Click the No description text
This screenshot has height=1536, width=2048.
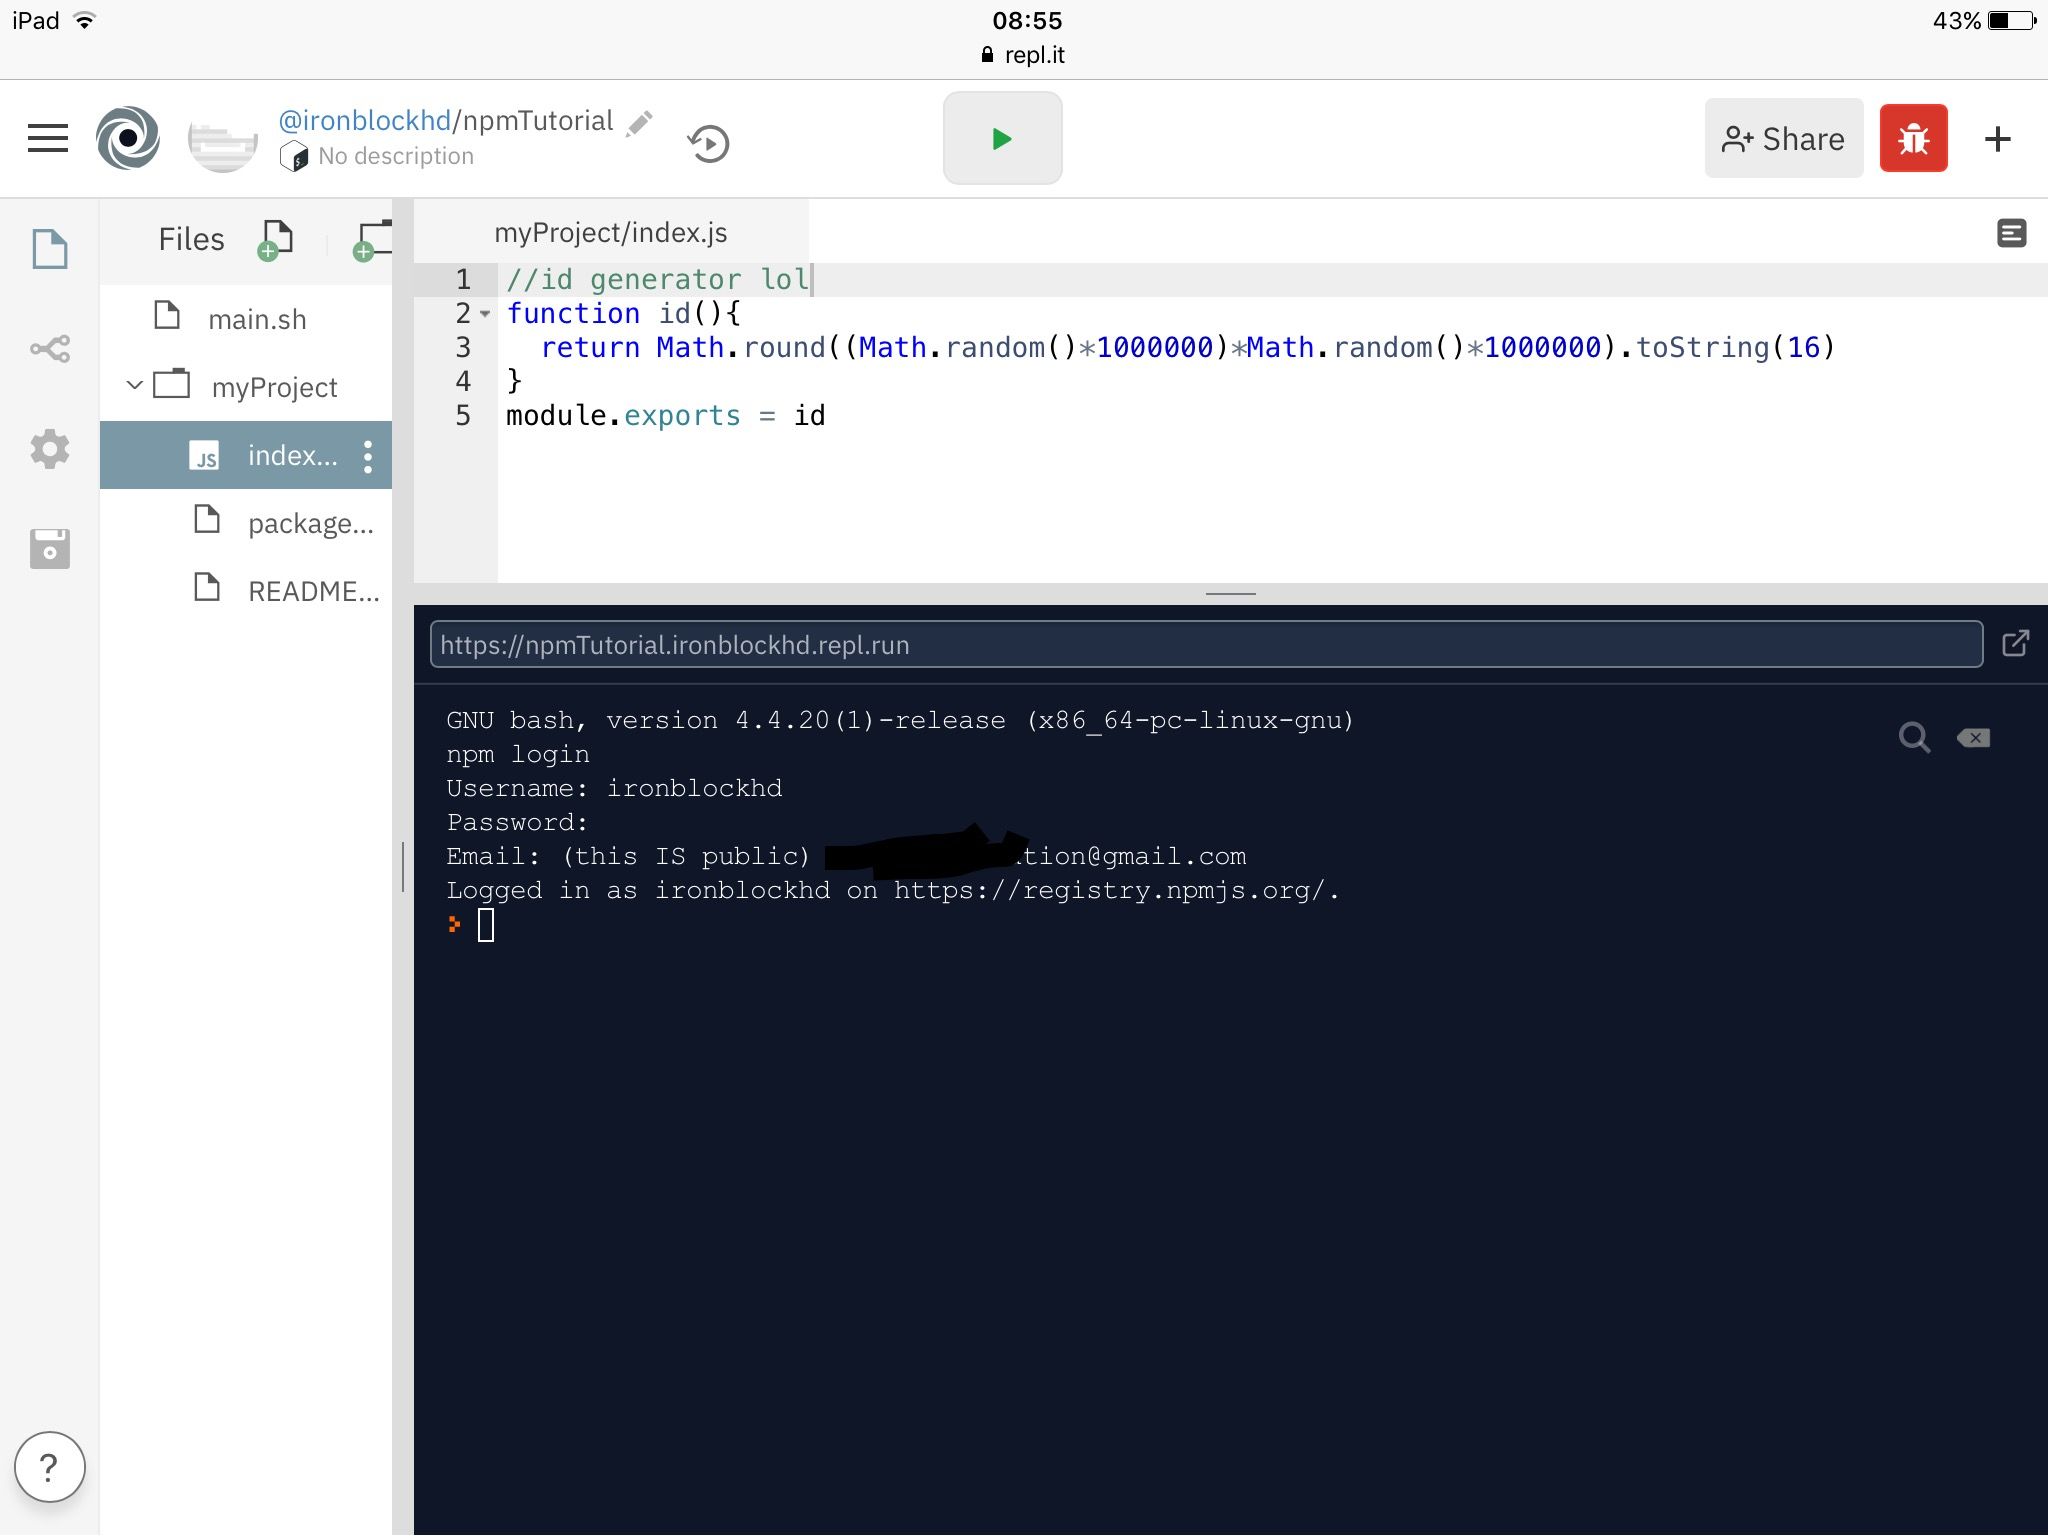click(x=396, y=156)
